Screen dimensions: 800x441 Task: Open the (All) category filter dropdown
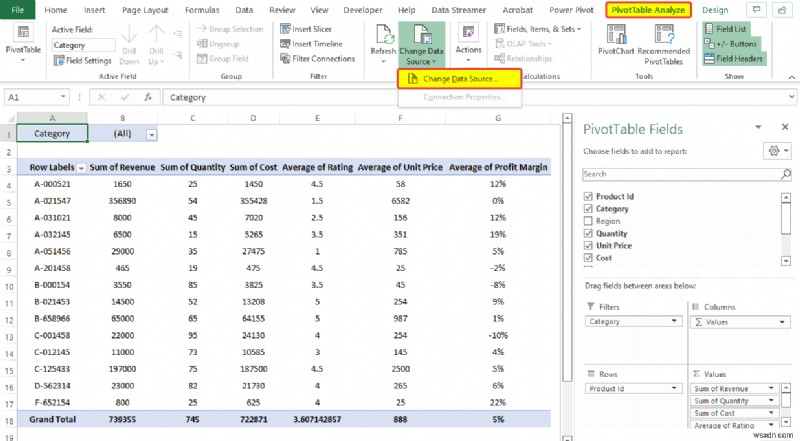[x=151, y=135]
